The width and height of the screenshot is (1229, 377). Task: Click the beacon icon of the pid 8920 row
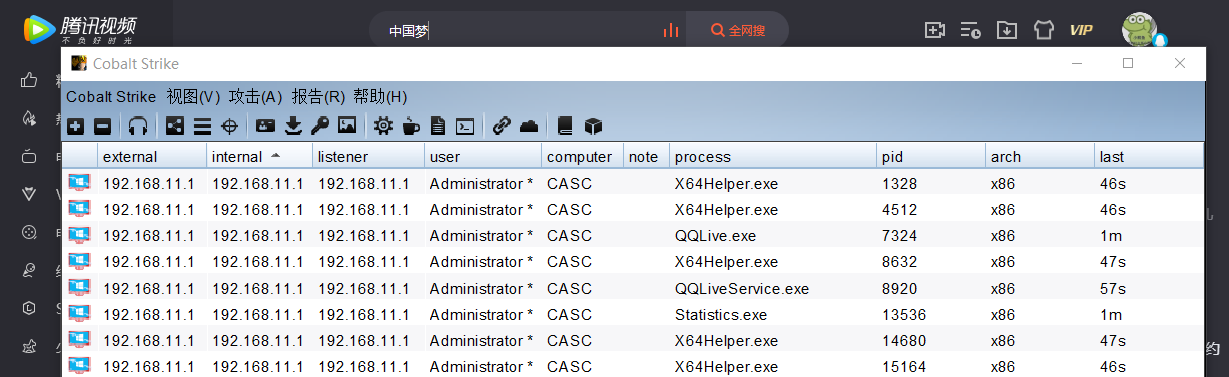[x=79, y=287]
